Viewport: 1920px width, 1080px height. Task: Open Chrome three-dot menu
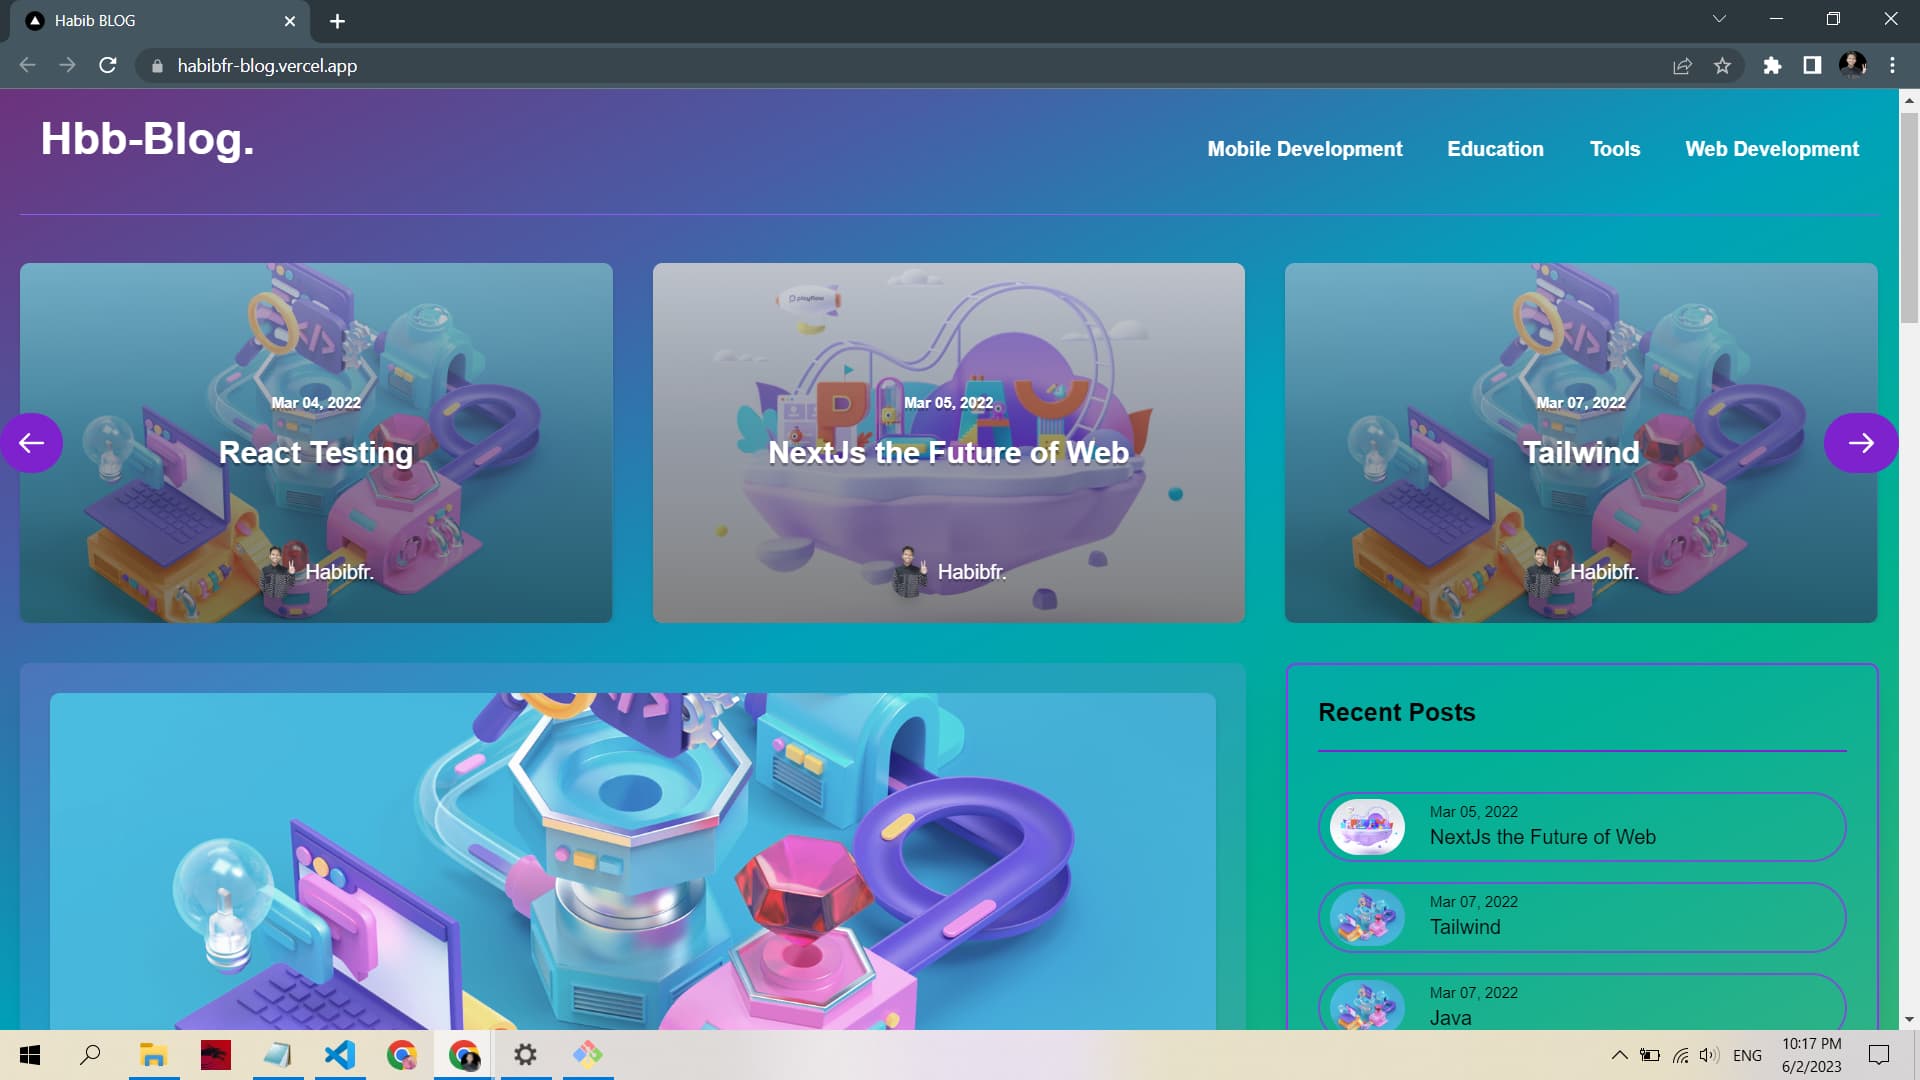click(1892, 66)
